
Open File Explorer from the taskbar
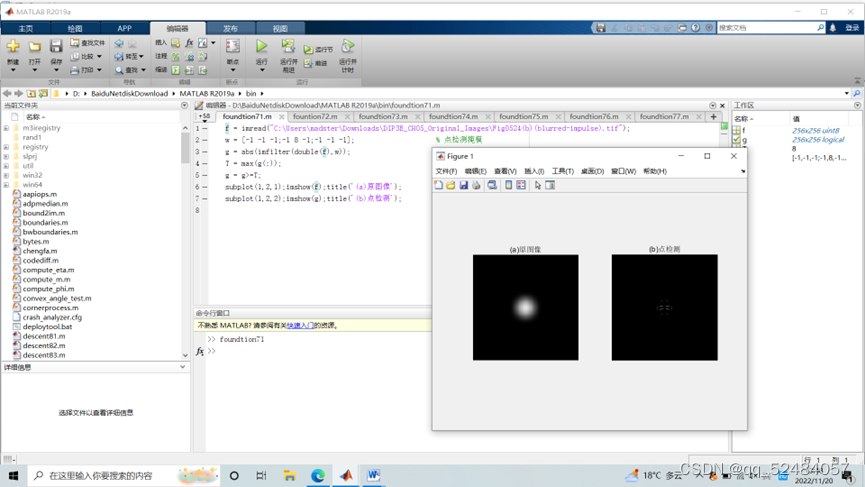290,475
